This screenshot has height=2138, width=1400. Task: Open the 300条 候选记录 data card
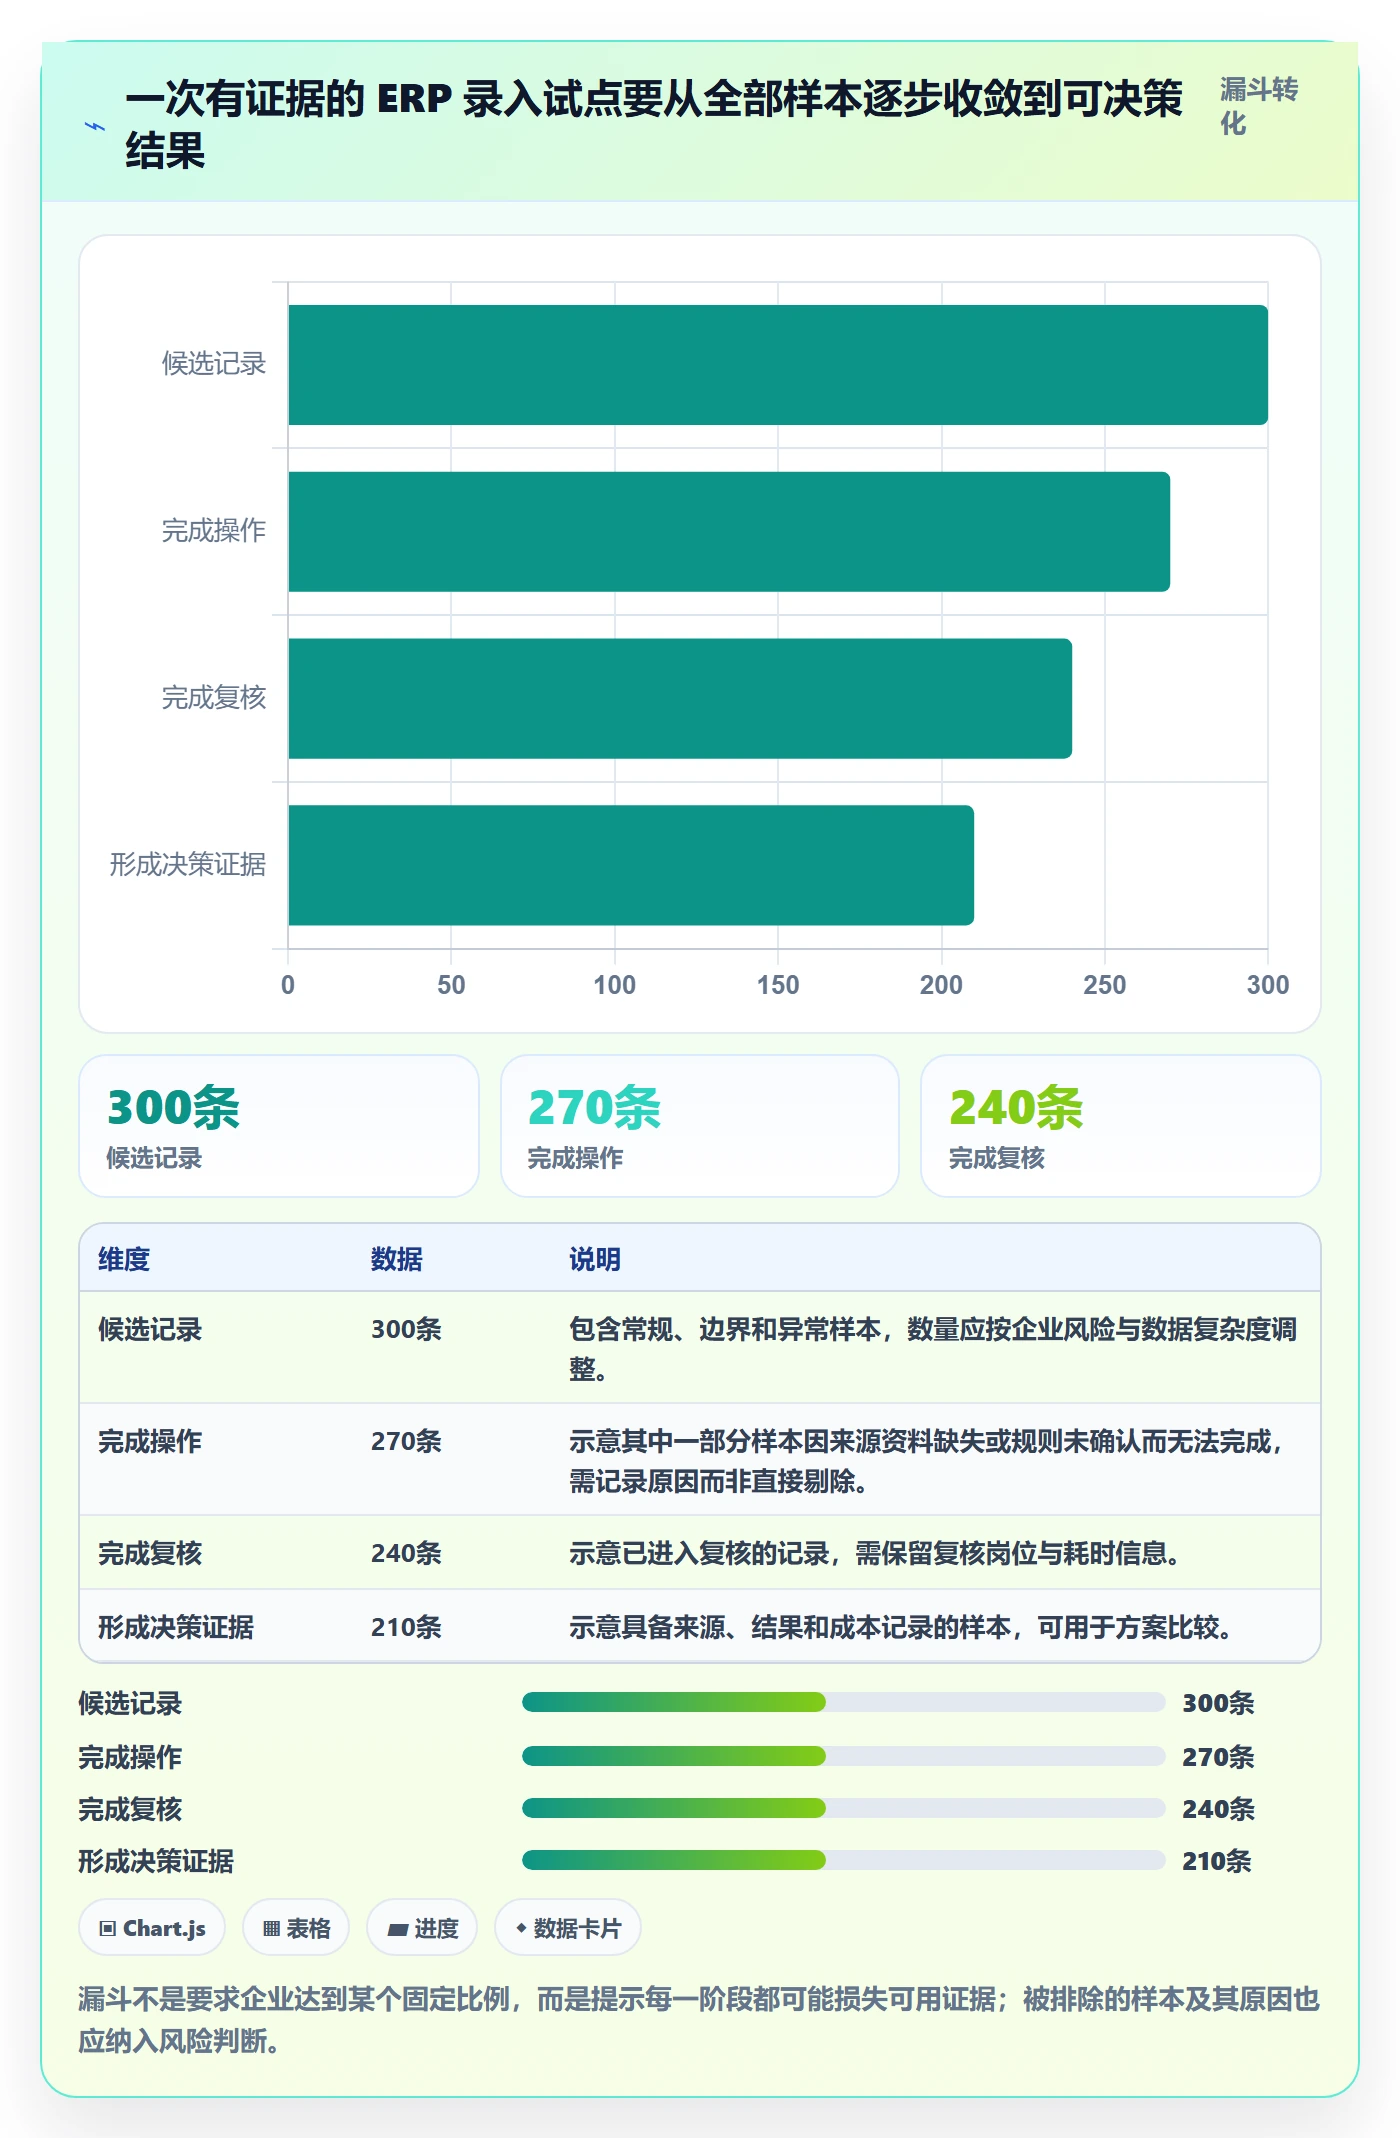tap(279, 1126)
